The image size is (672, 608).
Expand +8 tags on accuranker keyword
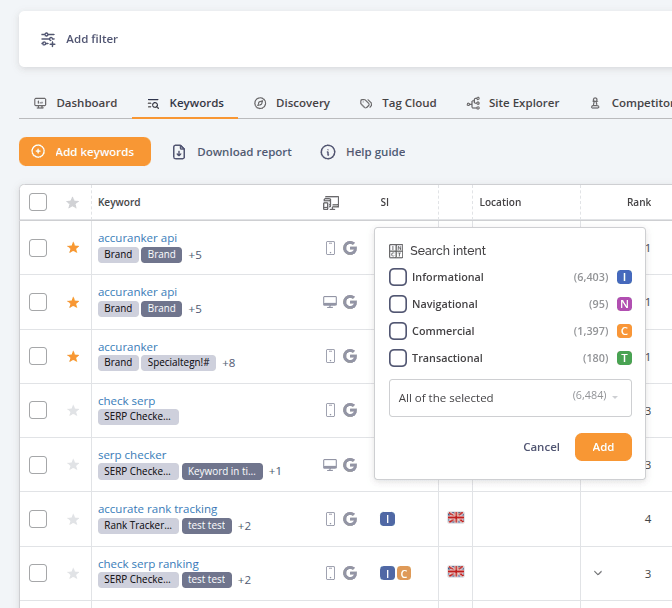[x=229, y=363]
